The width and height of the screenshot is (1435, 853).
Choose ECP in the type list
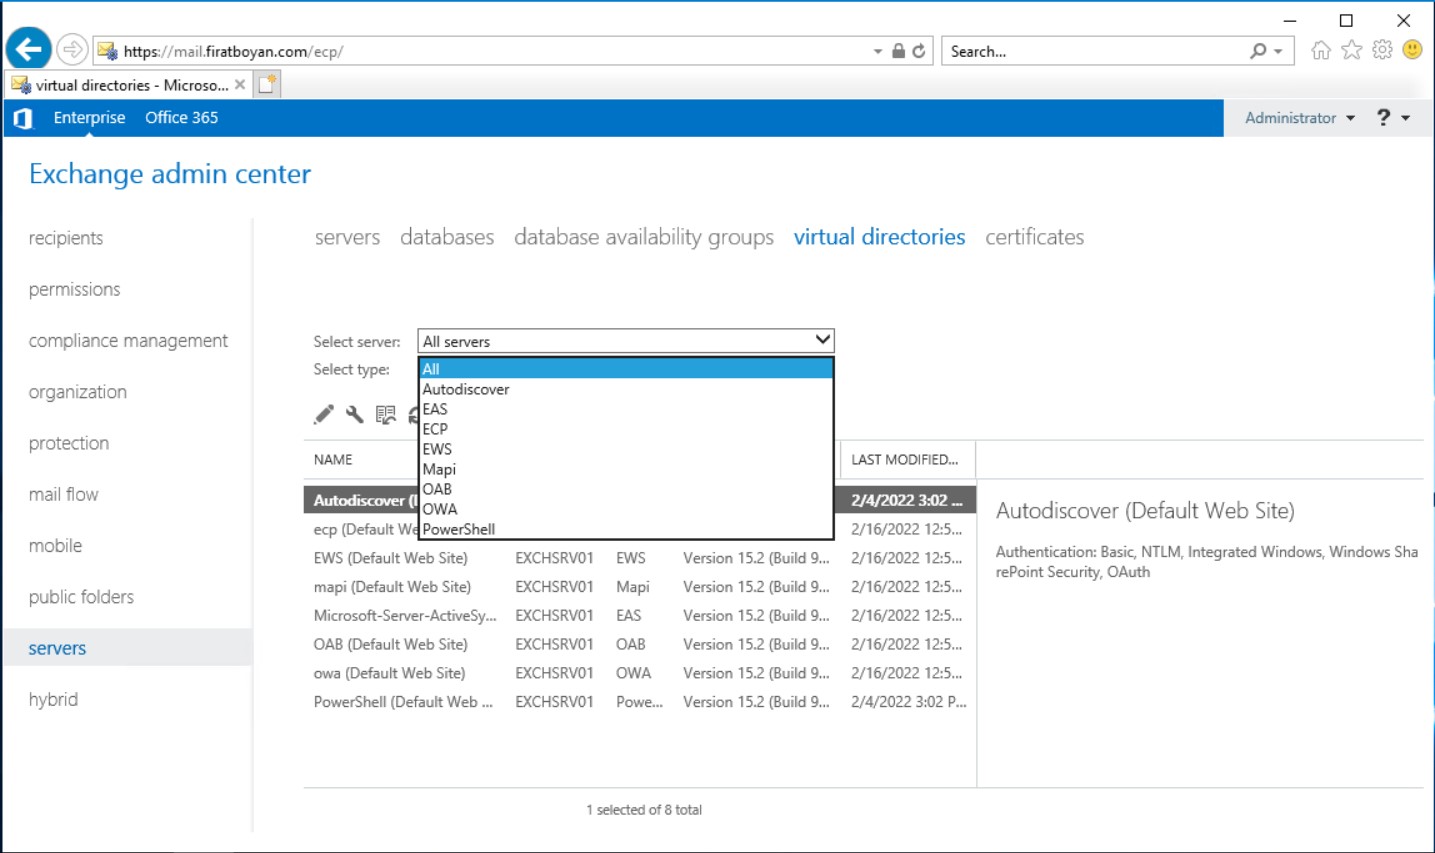click(x=626, y=429)
